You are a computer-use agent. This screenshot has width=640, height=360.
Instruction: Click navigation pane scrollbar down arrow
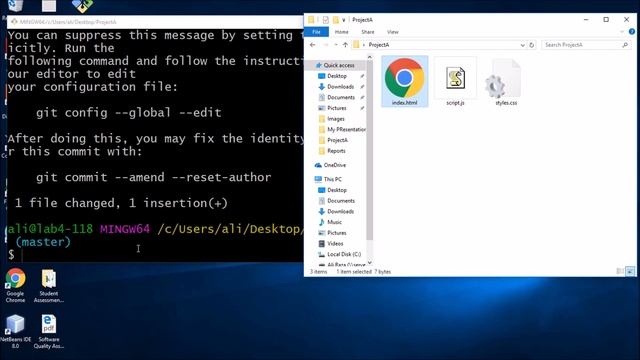[x=370, y=263]
